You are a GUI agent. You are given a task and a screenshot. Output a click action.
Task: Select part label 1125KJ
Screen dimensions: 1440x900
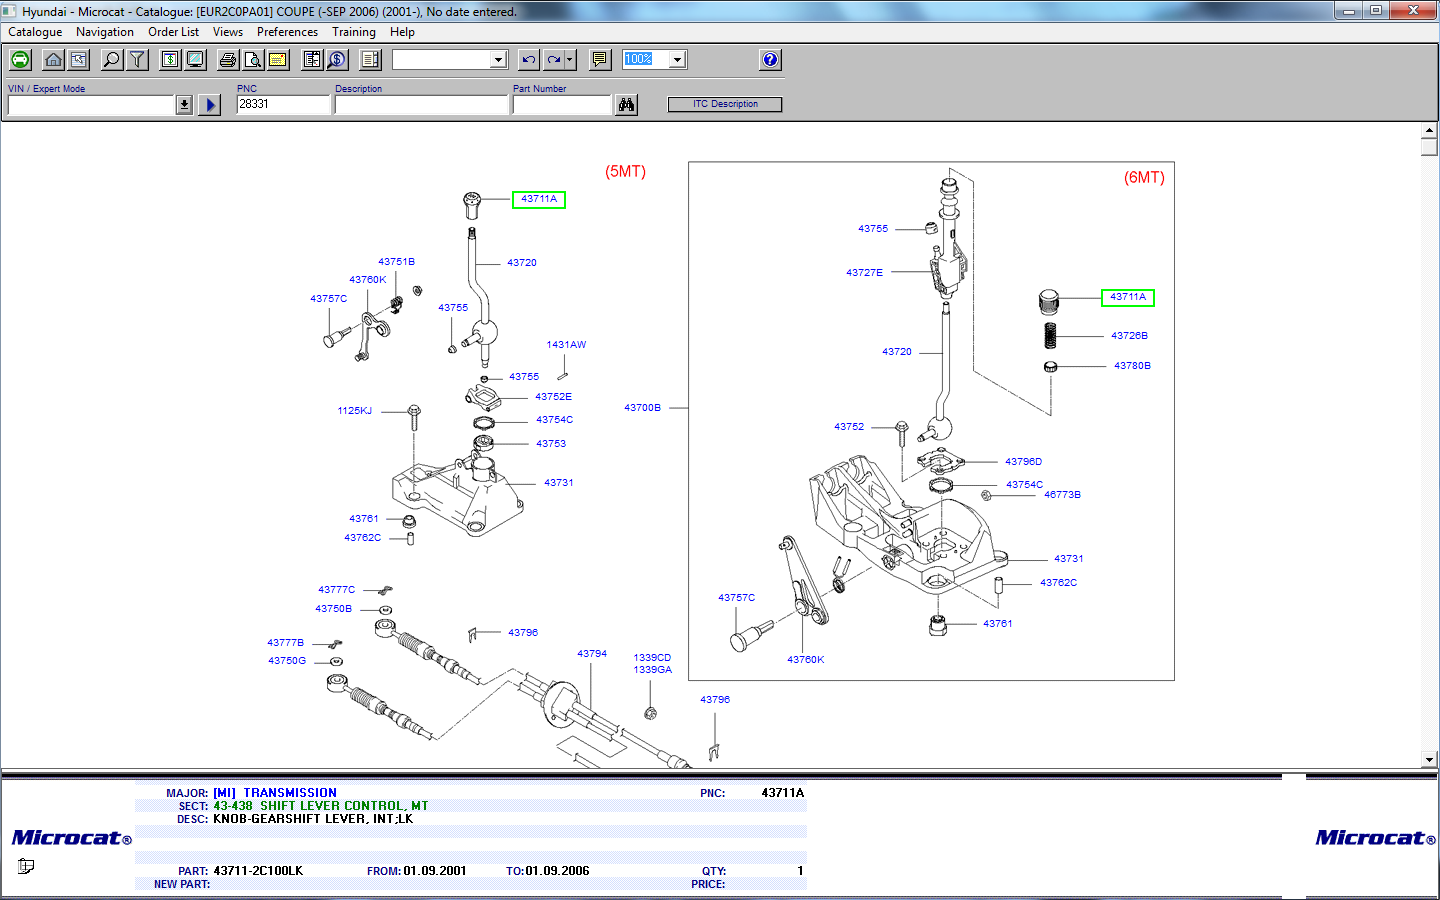click(x=354, y=411)
